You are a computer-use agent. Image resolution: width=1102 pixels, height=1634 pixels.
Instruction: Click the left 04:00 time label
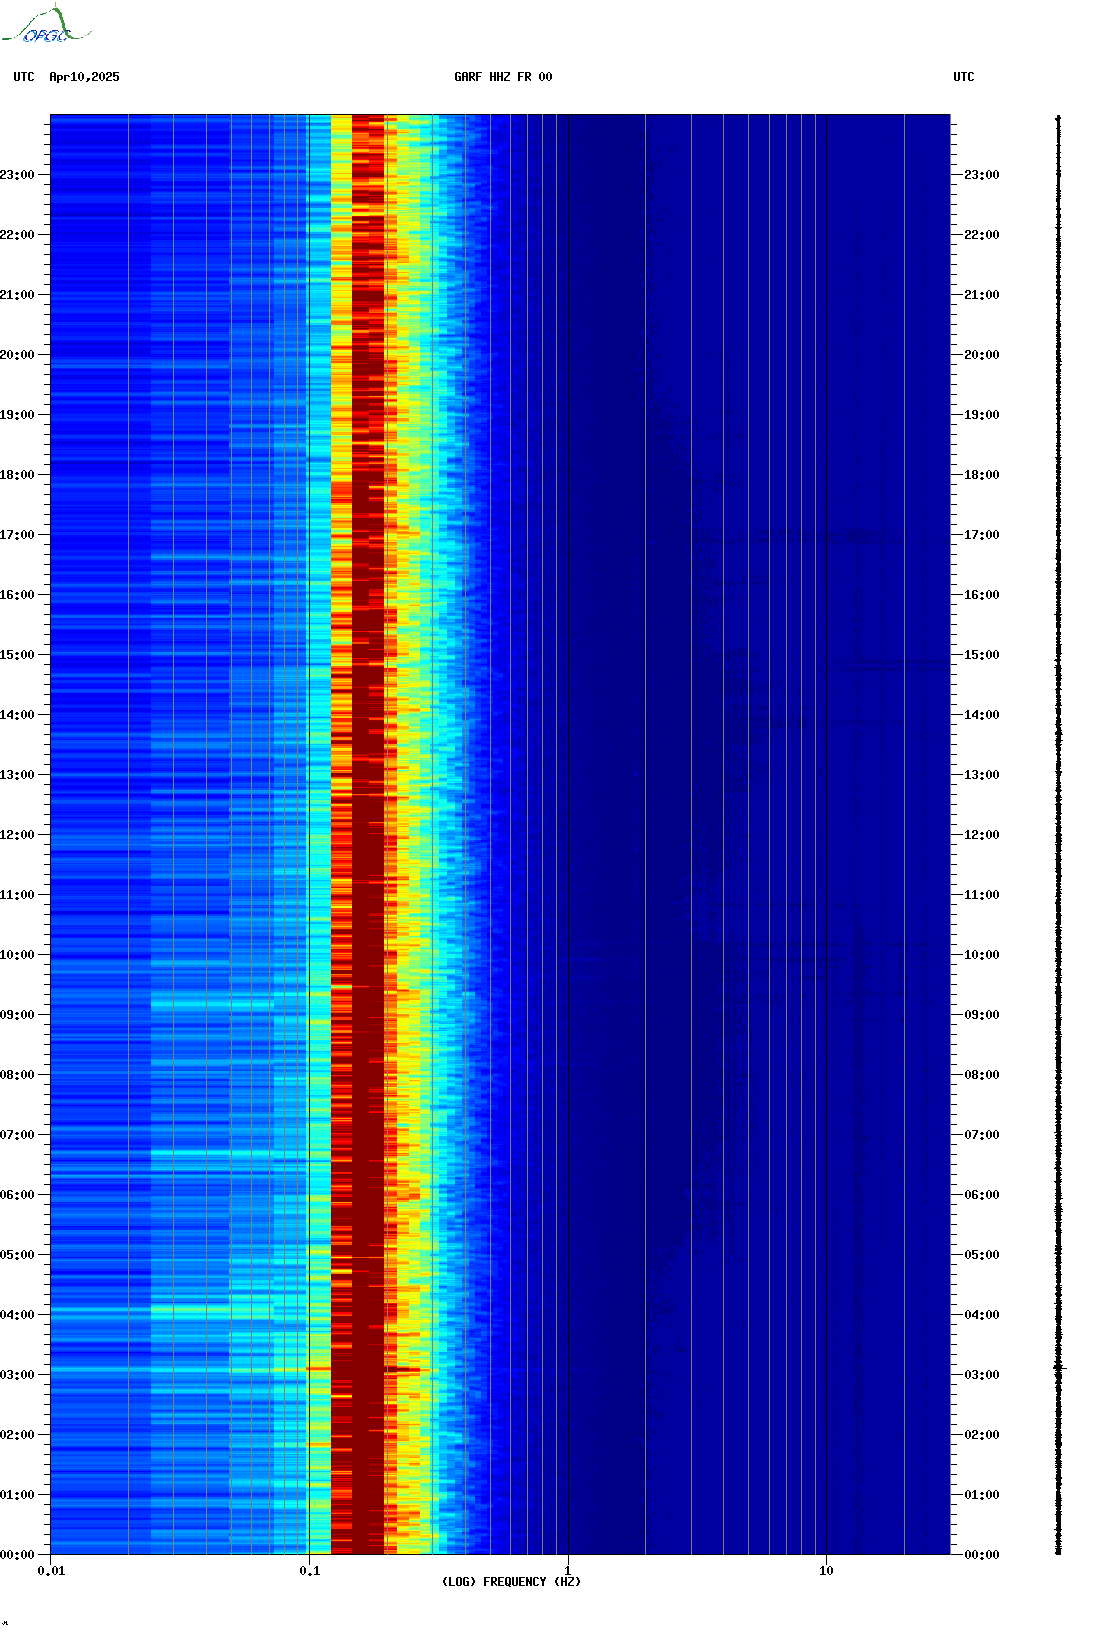[x=17, y=1315]
